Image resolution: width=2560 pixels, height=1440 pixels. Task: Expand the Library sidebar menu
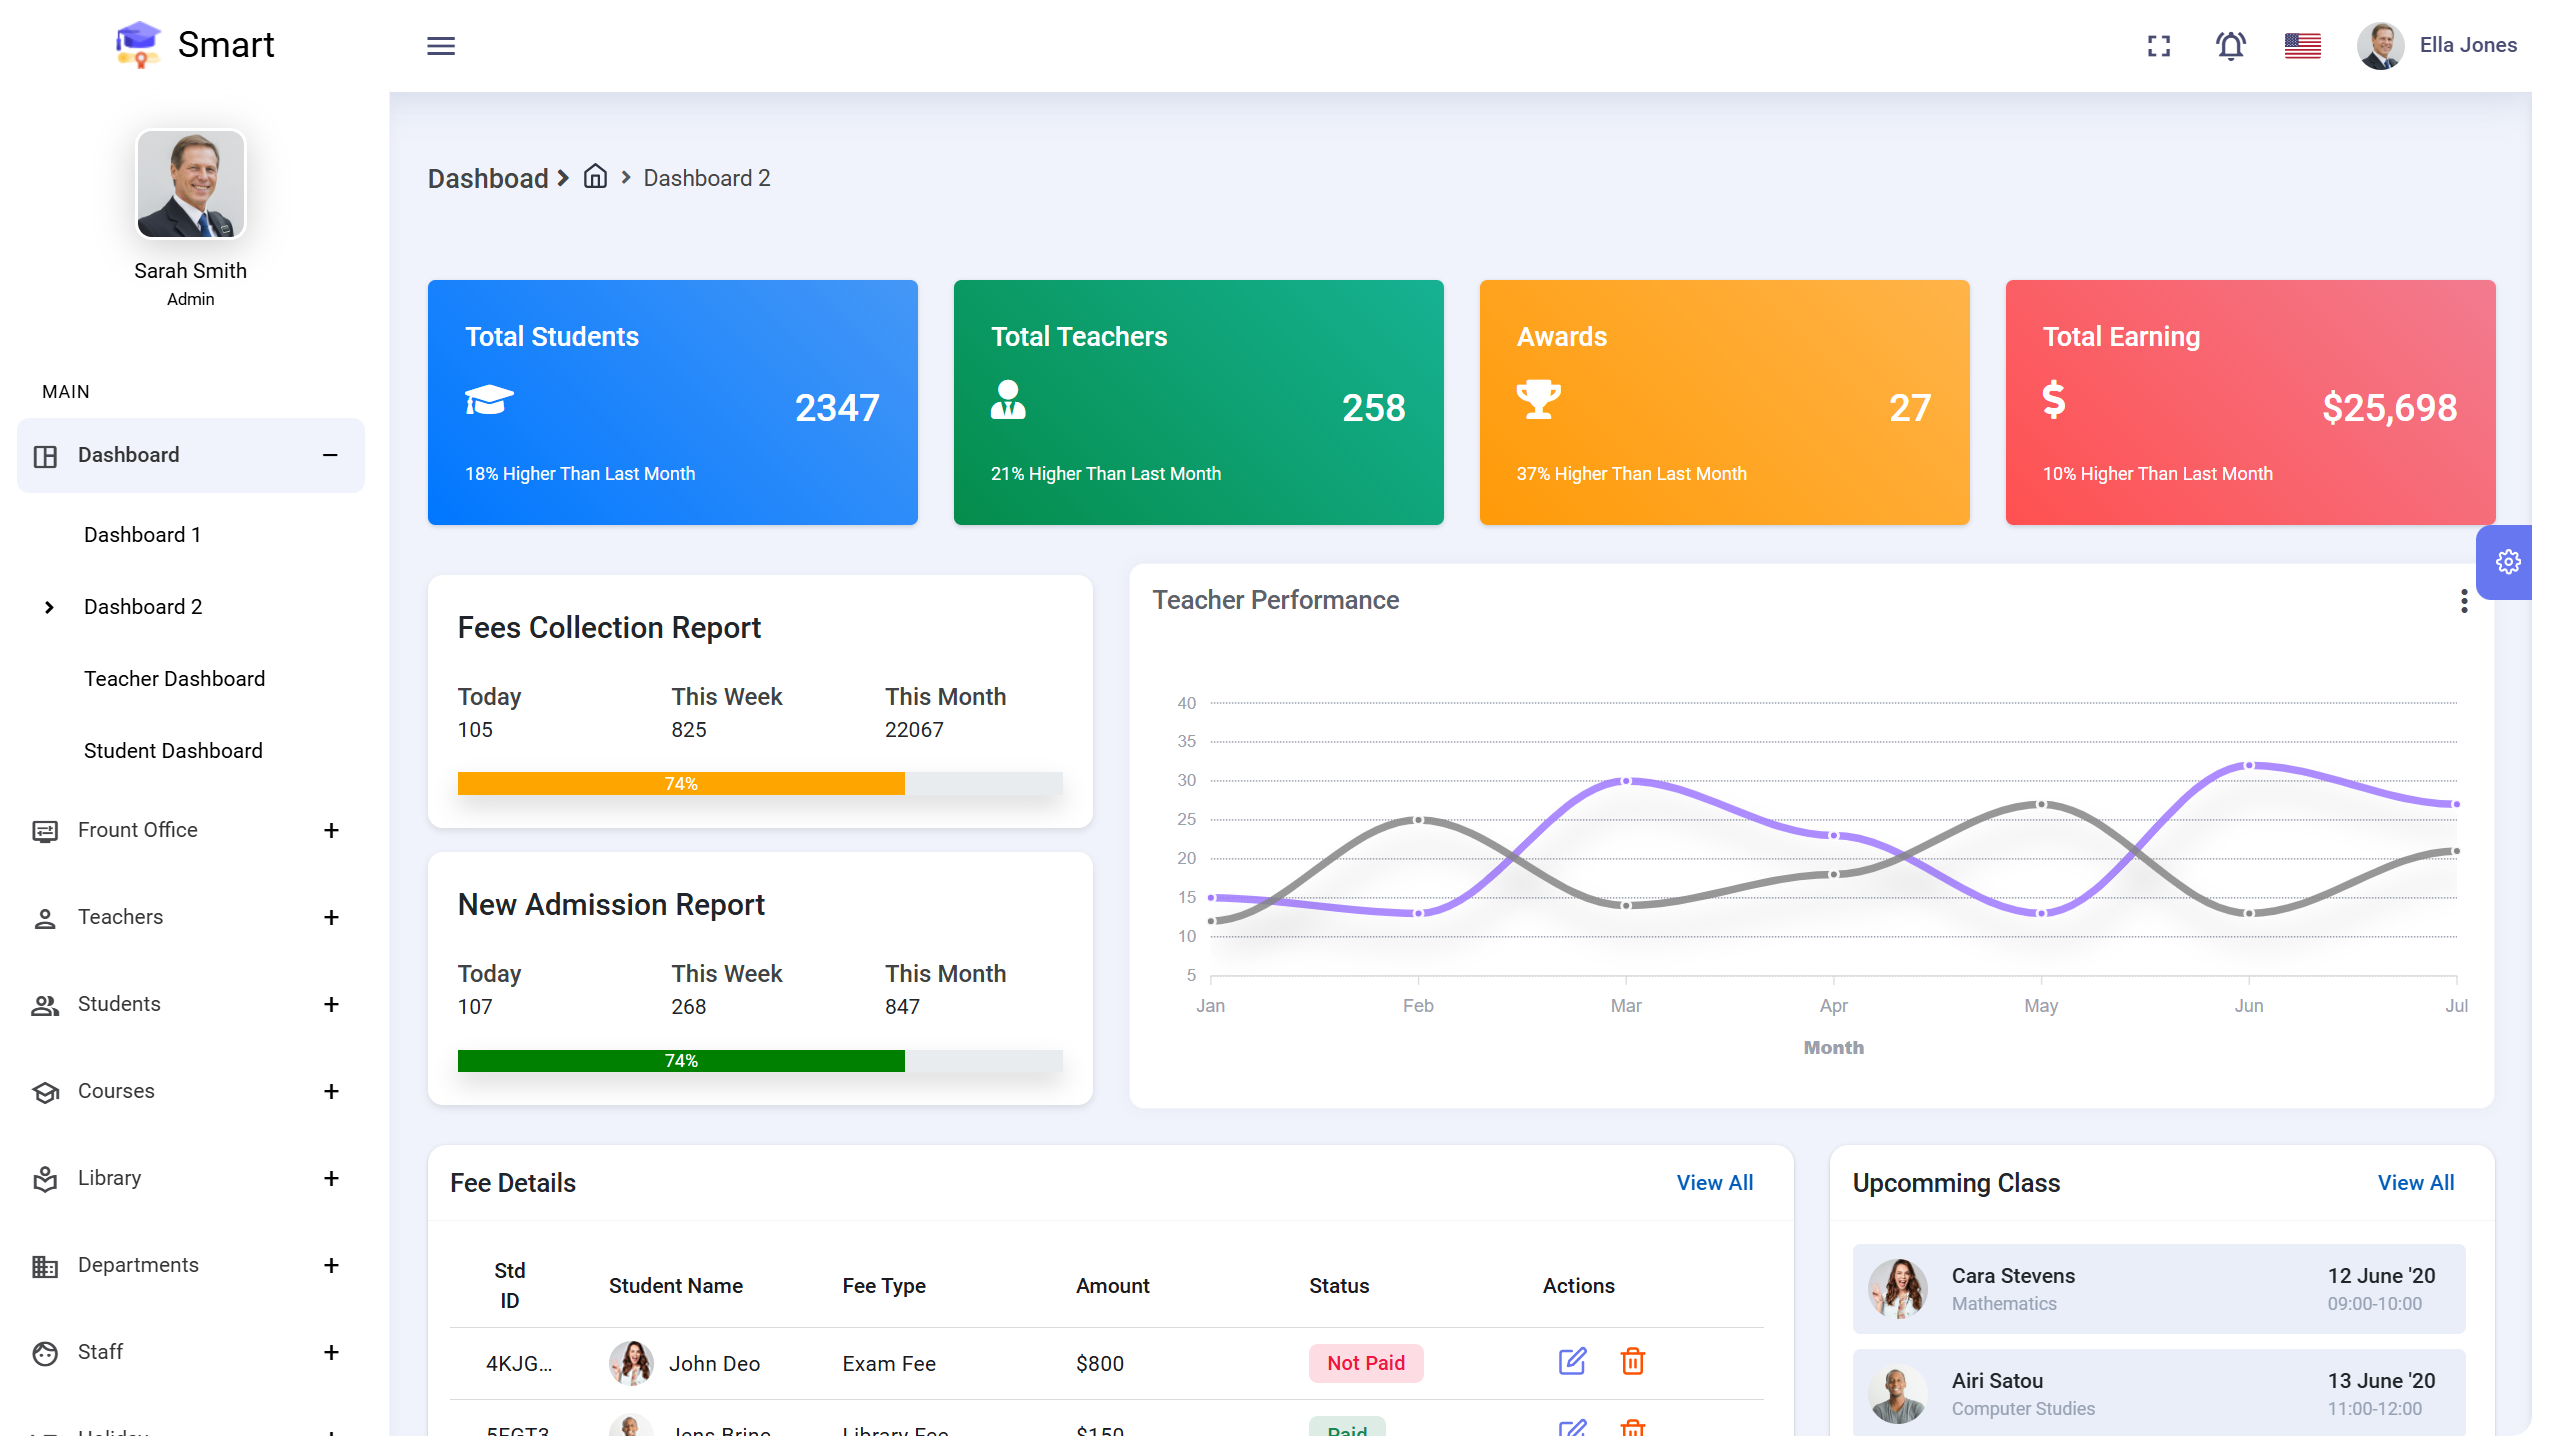[x=331, y=1178]
